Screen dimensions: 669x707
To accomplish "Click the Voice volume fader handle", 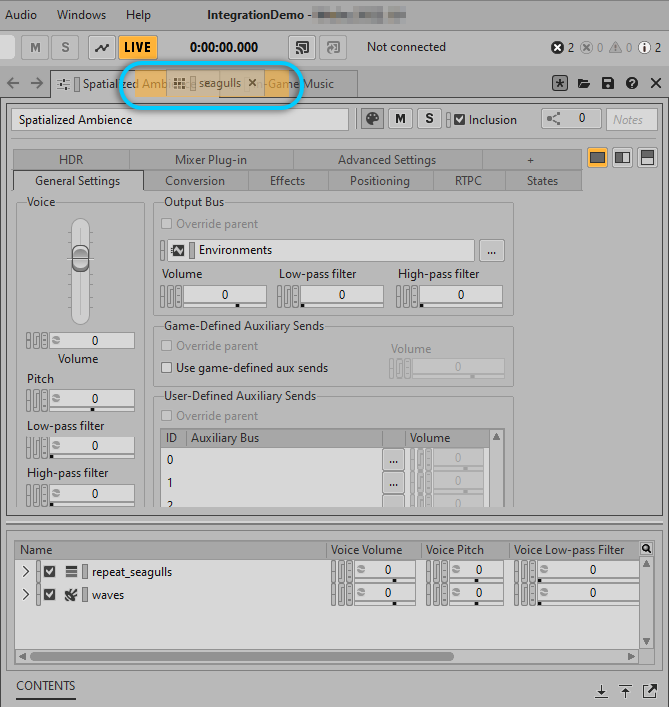I will (x=79, y=259).
